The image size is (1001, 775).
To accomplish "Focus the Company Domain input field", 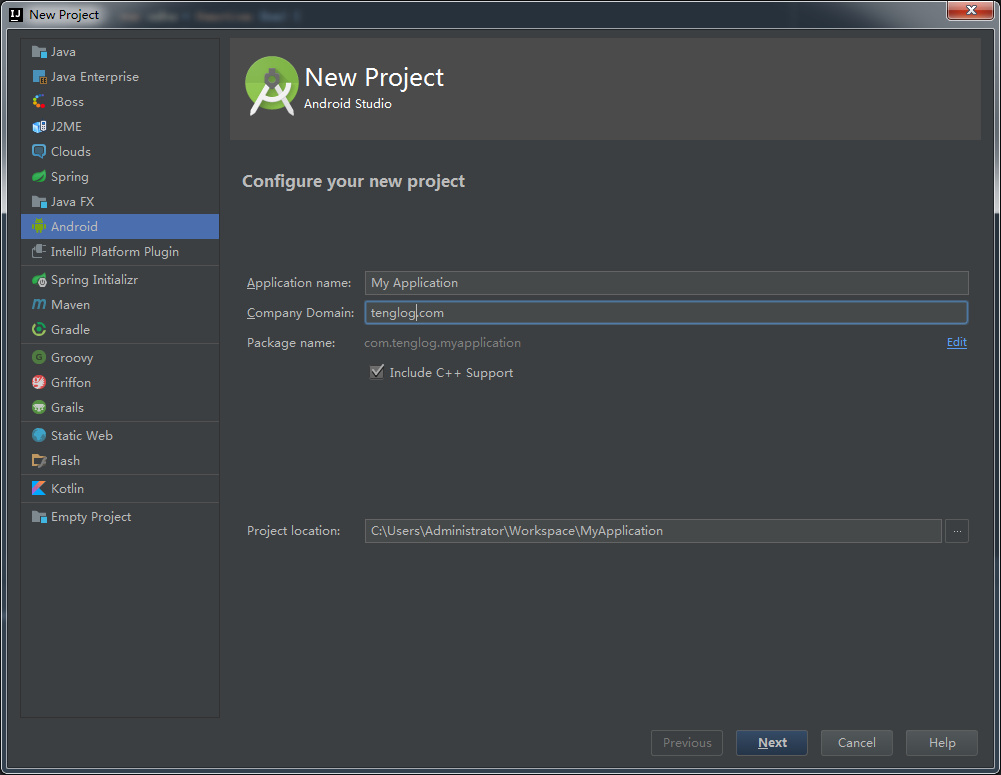I will coord(666,313).
